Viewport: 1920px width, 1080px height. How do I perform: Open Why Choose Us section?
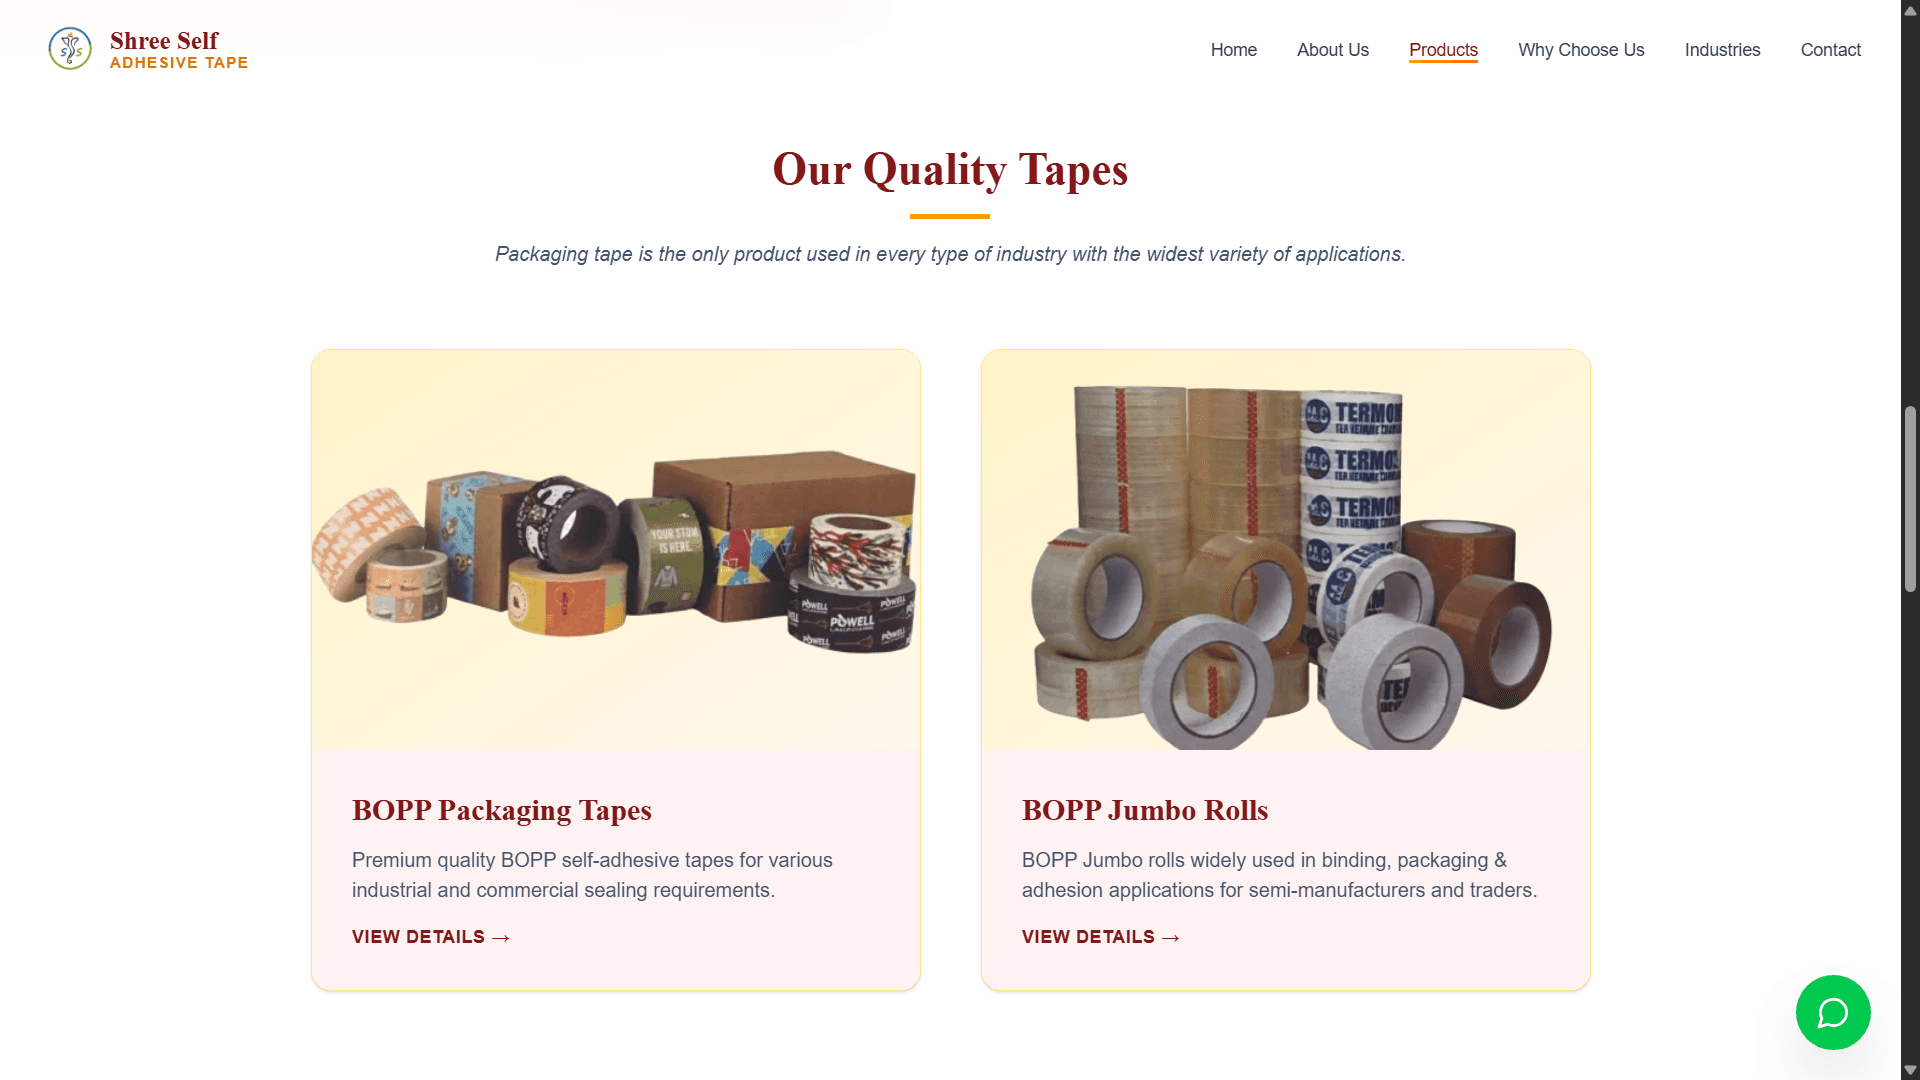point(1580,50)
